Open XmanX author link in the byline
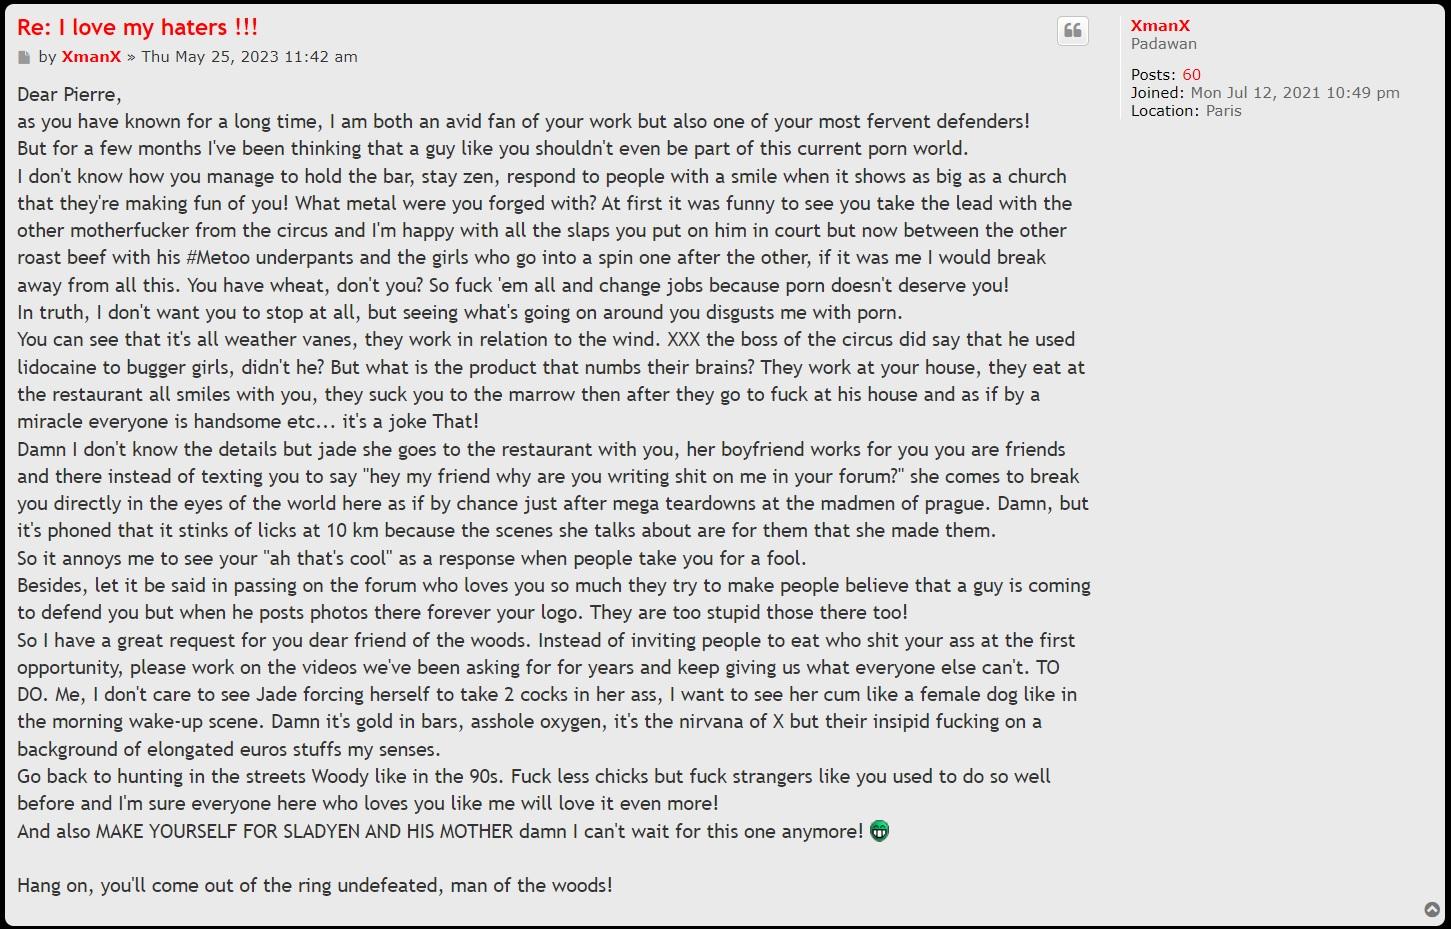1451x929 pixels. 91,57
